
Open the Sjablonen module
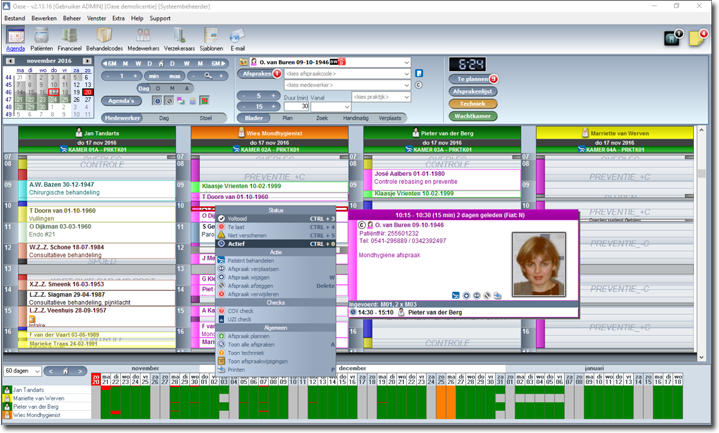(211, 39)
